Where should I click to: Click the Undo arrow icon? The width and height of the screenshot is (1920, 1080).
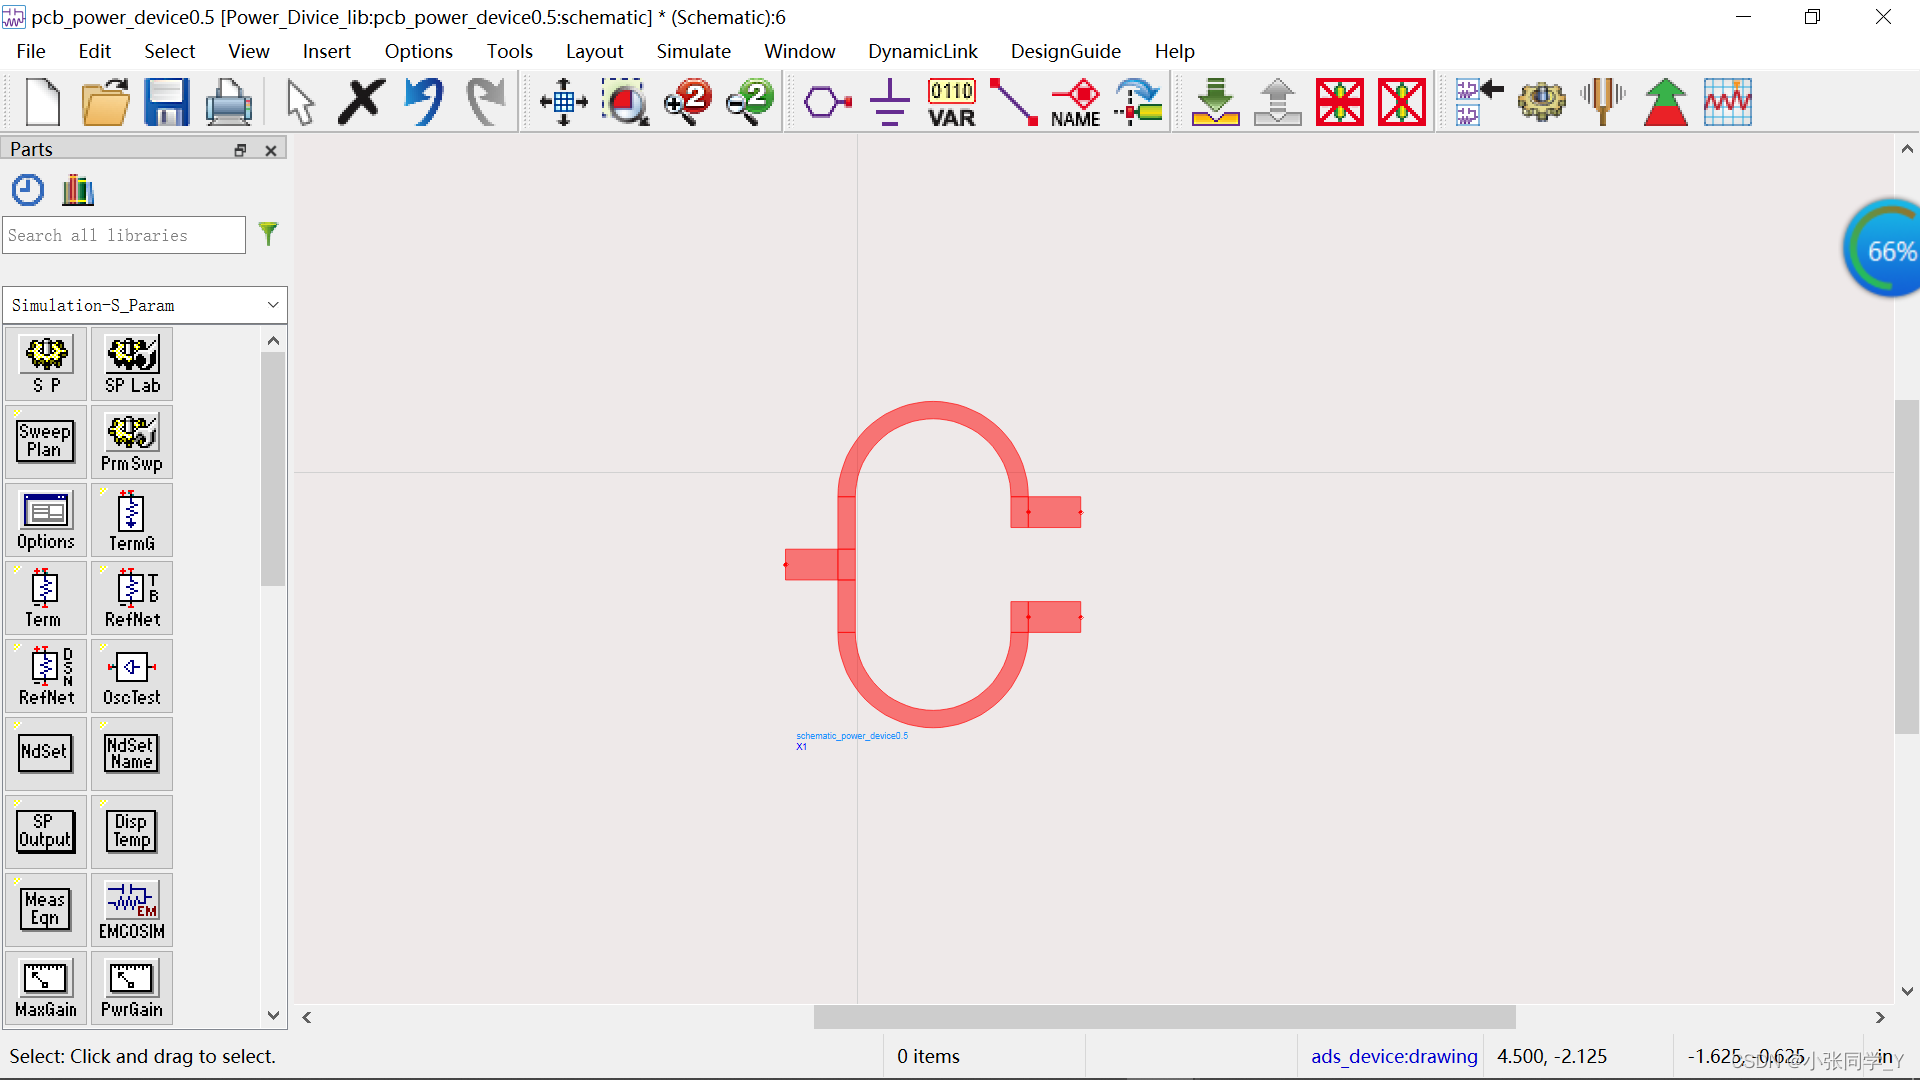click(x=424, y=102)
